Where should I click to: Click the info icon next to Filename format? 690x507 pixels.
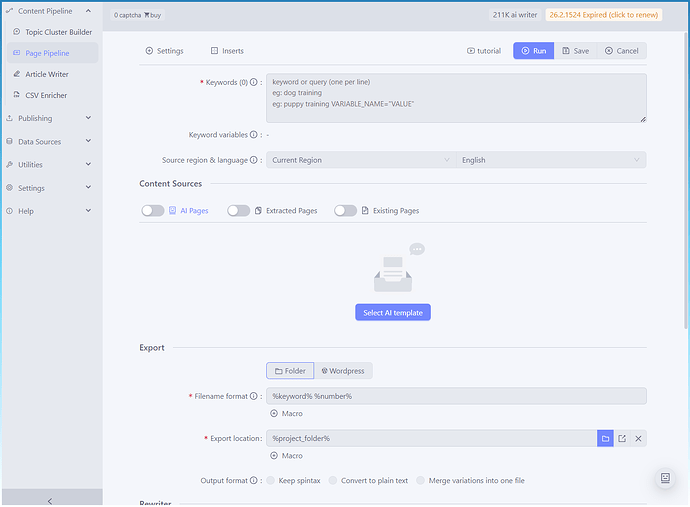[x=254, y=396]
